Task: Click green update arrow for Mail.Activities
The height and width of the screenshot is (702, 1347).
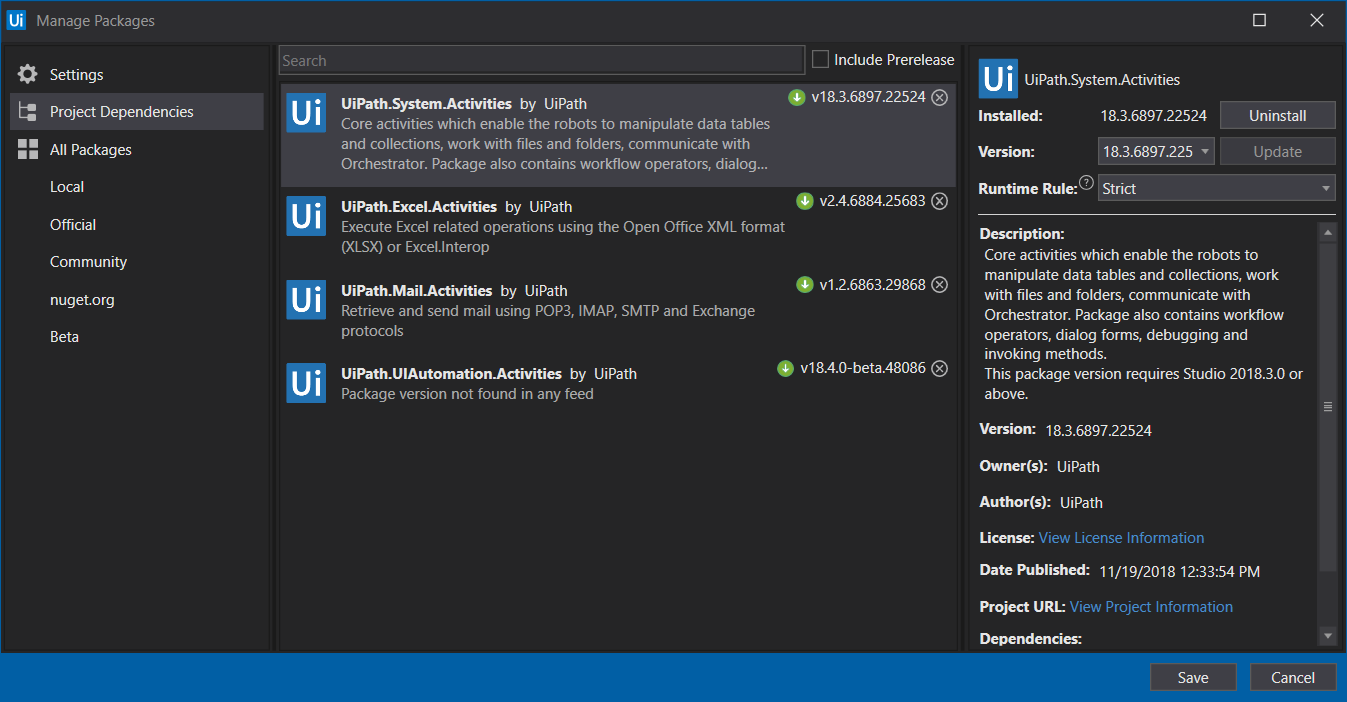Action: (x=805, y=285)
